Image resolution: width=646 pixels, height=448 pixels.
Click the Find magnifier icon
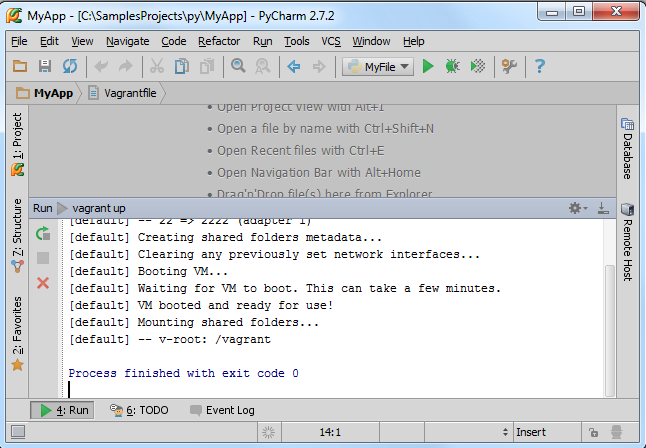pyautogui.click(x=238, y=66)
